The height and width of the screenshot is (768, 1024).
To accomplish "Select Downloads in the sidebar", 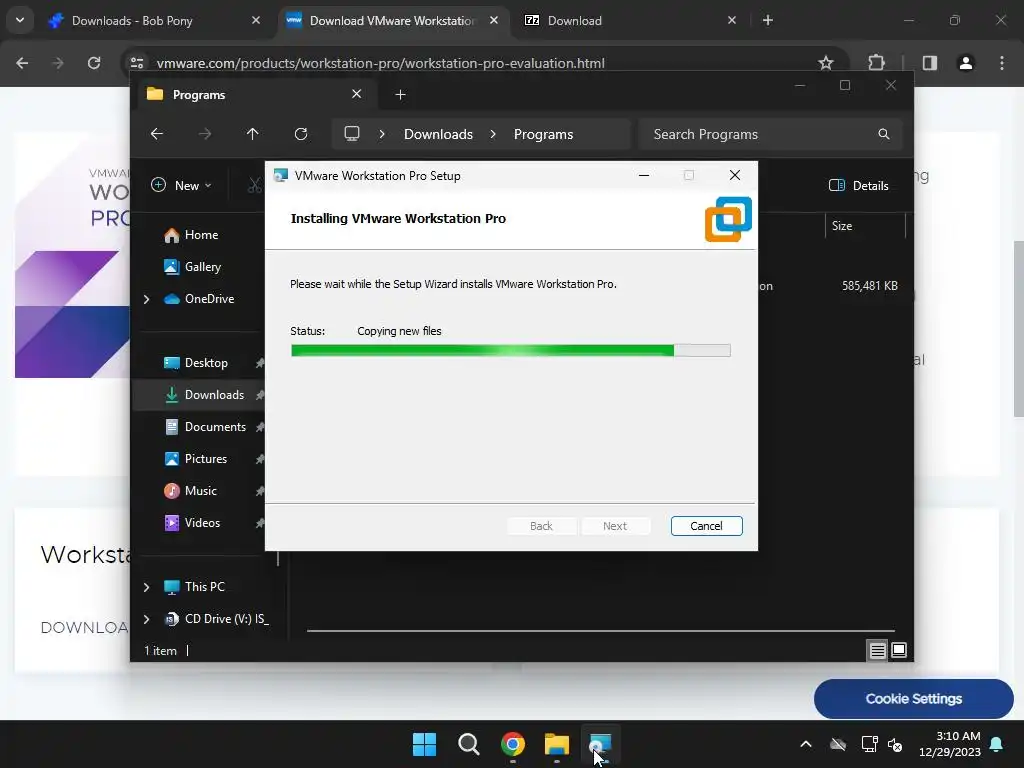I will pyautogui.click(x=214, y=395).
